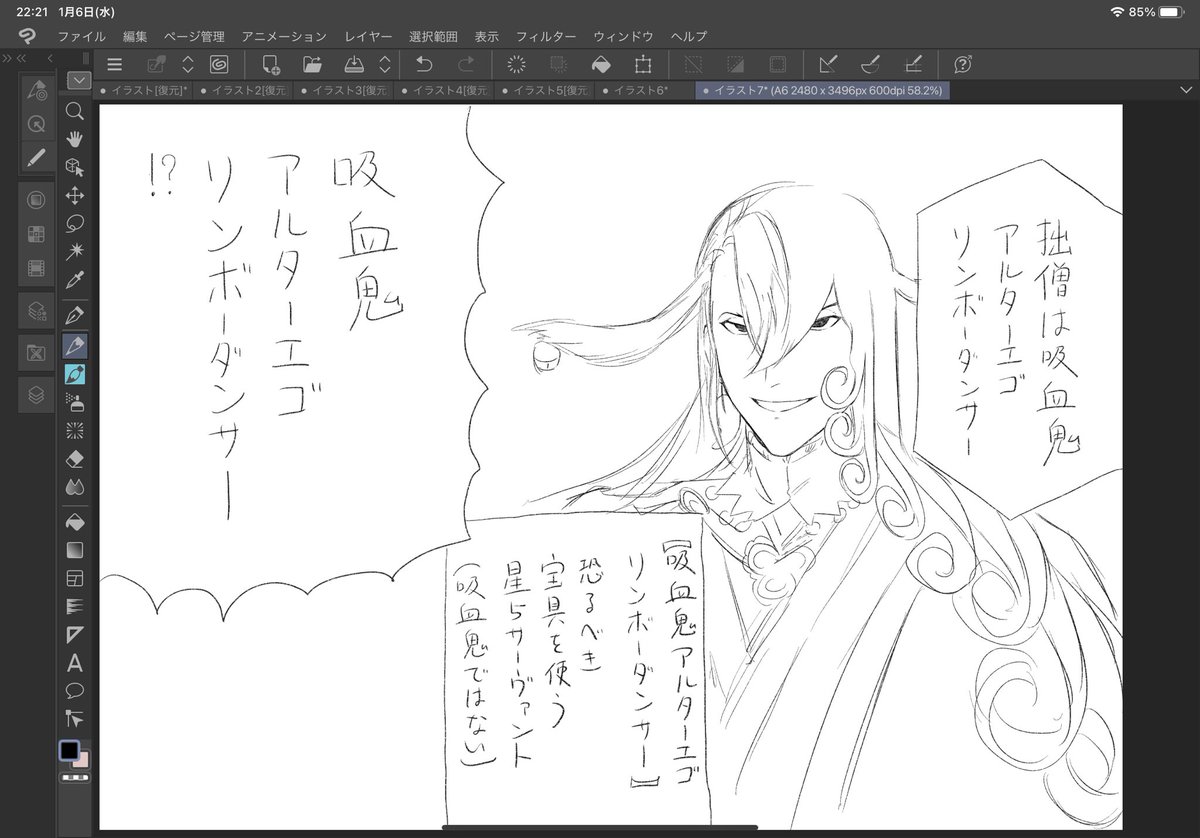Toggle Snap to Grid
The image size is (1200, 838).
[912, 64]
